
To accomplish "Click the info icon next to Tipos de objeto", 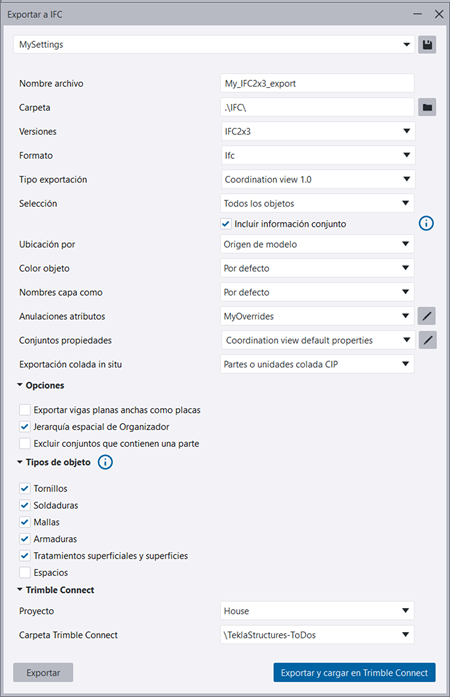I will [x=105, y=462].
